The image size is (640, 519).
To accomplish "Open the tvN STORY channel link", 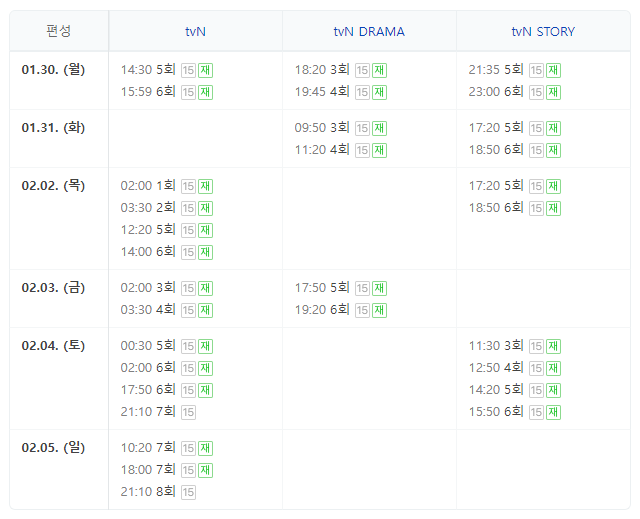I will (543, 31).
